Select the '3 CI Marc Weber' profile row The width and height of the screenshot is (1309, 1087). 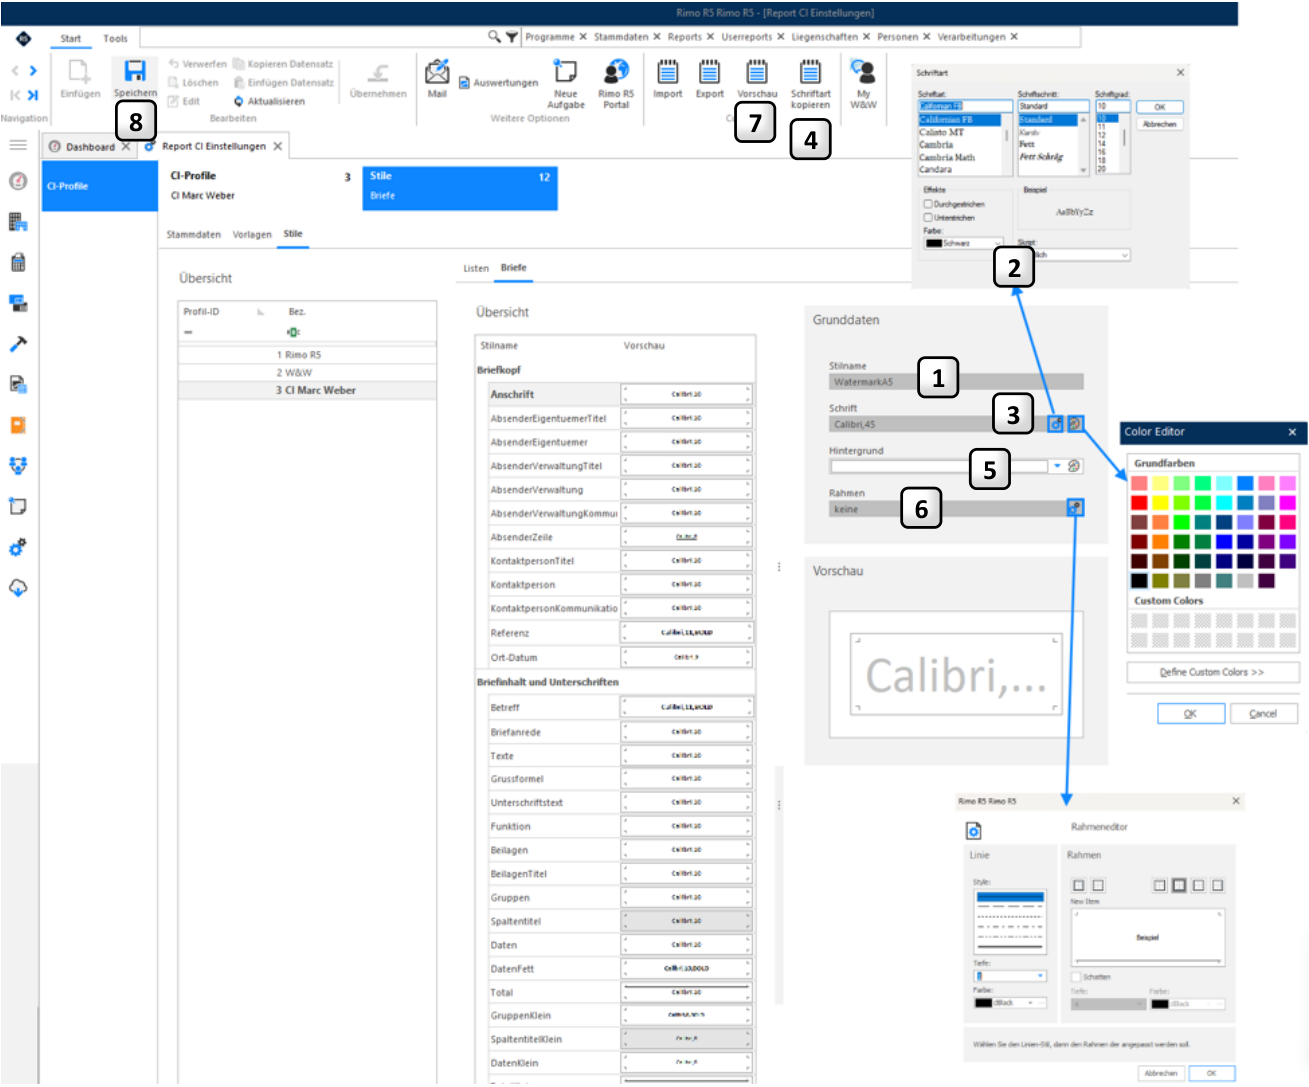[307, 390]
